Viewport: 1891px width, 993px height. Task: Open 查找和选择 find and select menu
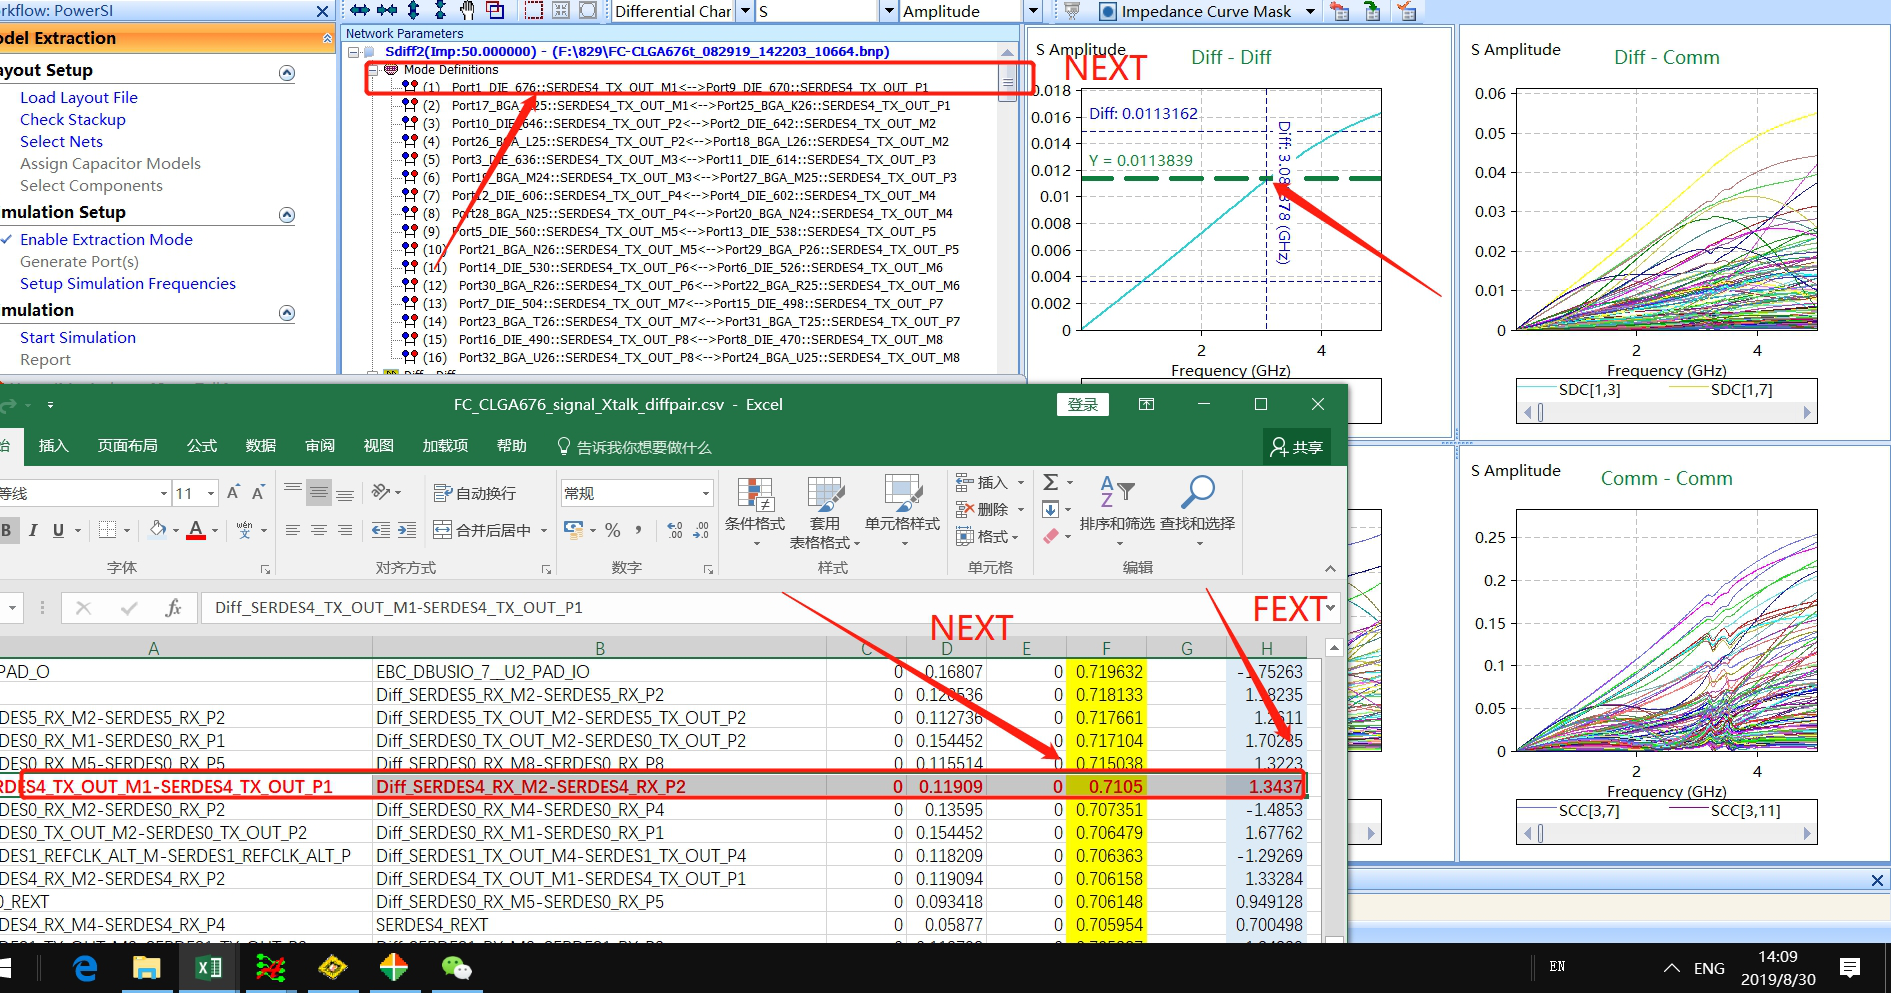click(x=1197, y=511)
